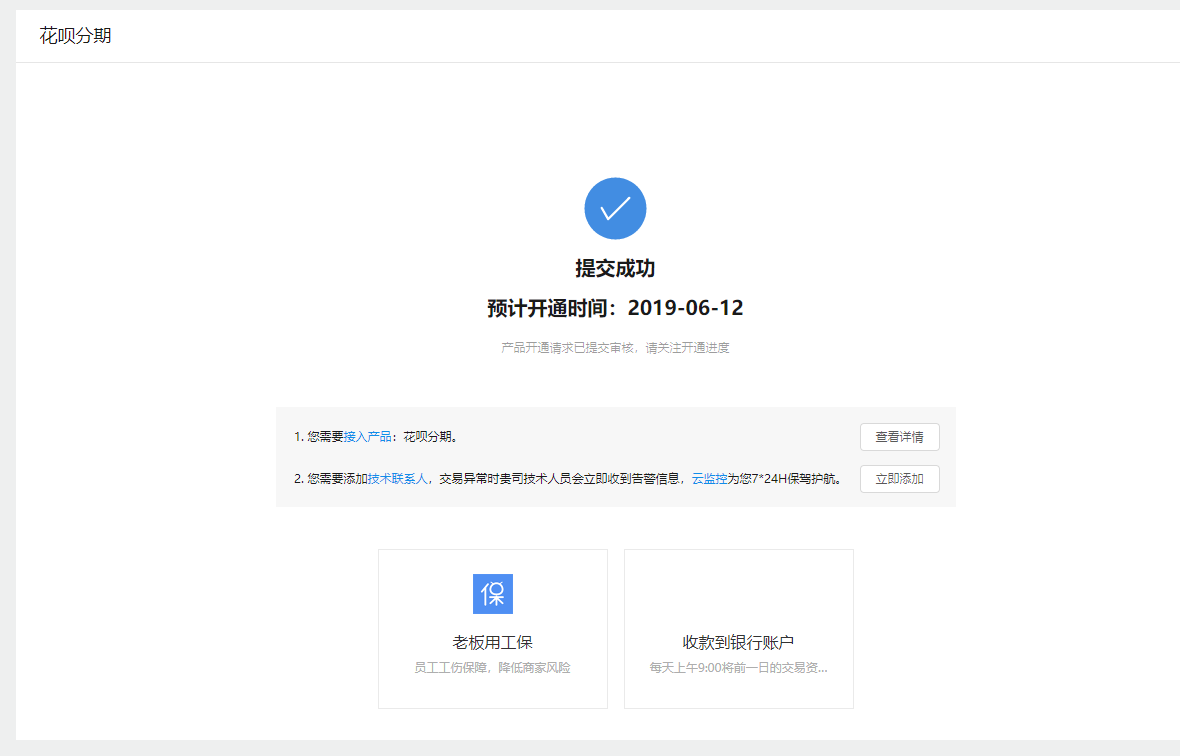Click the 预计开通时间：2019-06-12 text

point(616,308)
